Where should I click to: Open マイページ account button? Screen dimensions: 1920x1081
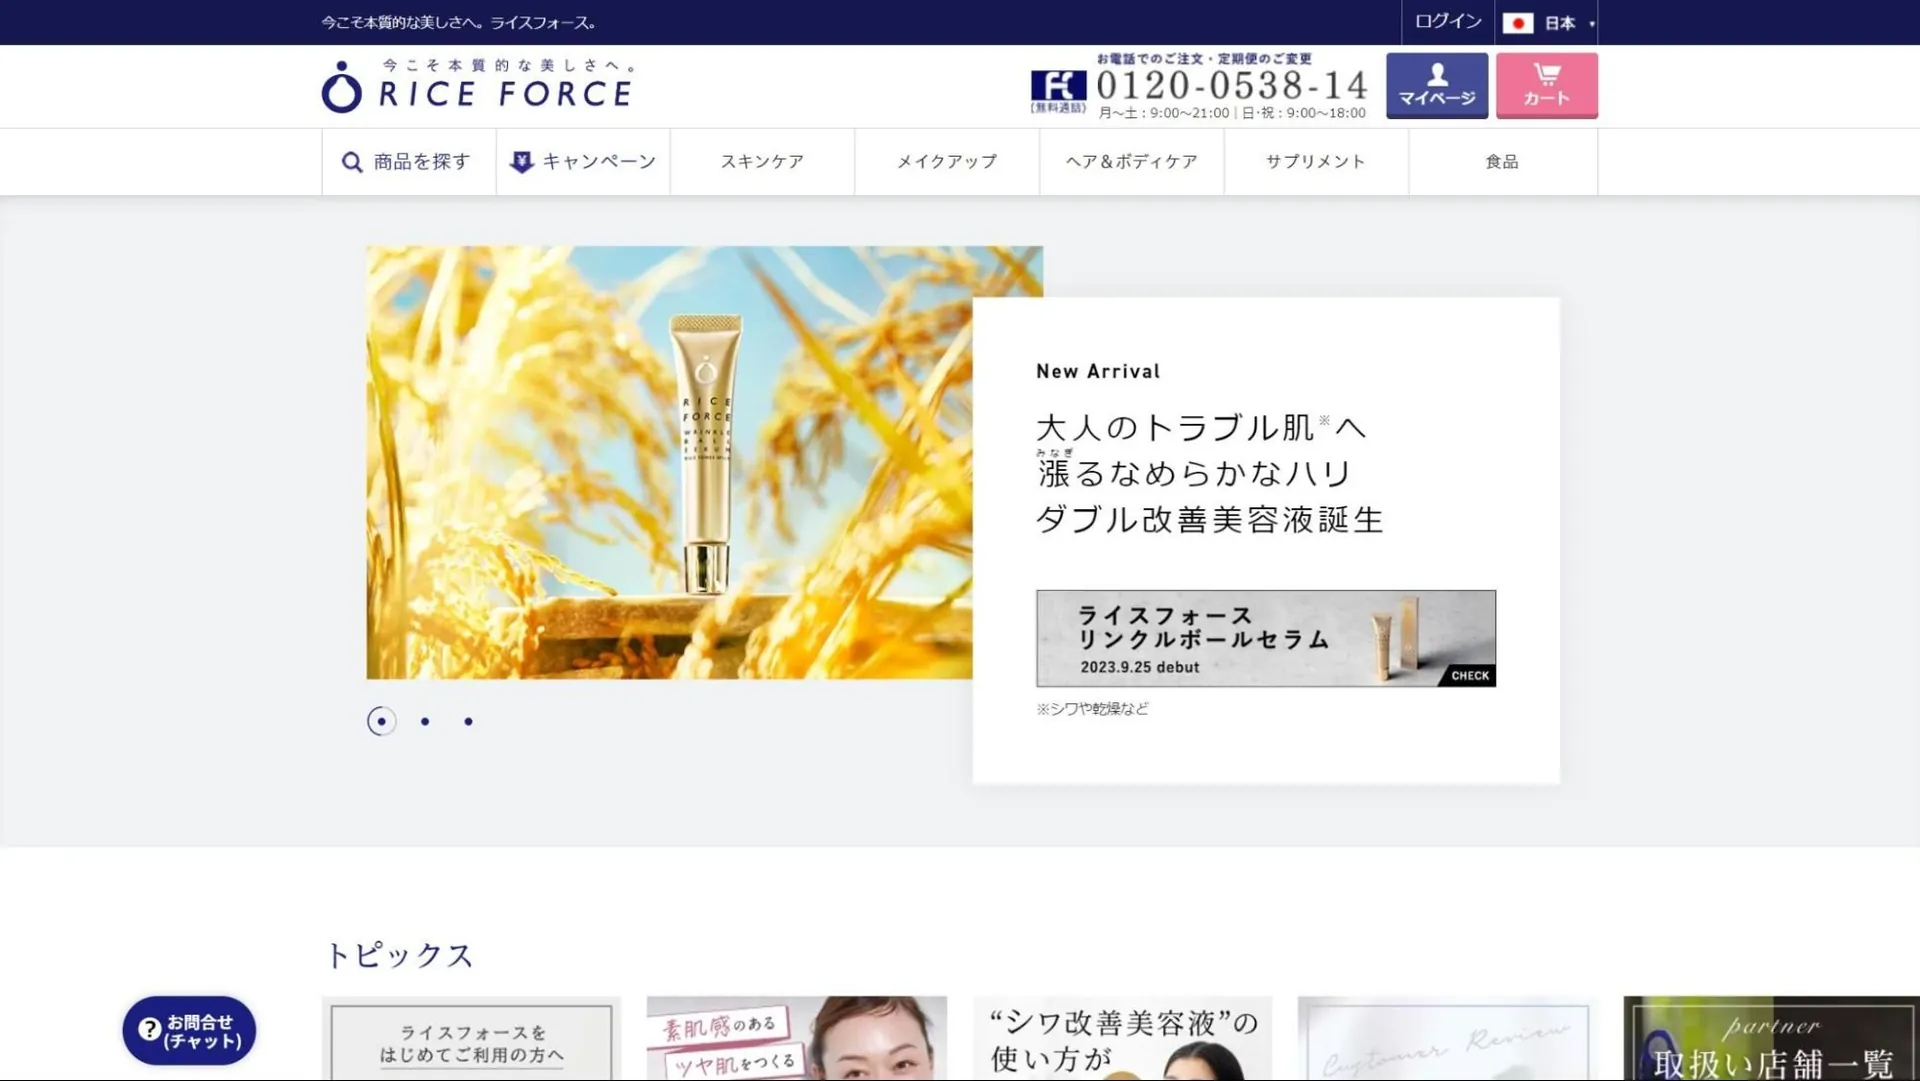point(1436,86)
